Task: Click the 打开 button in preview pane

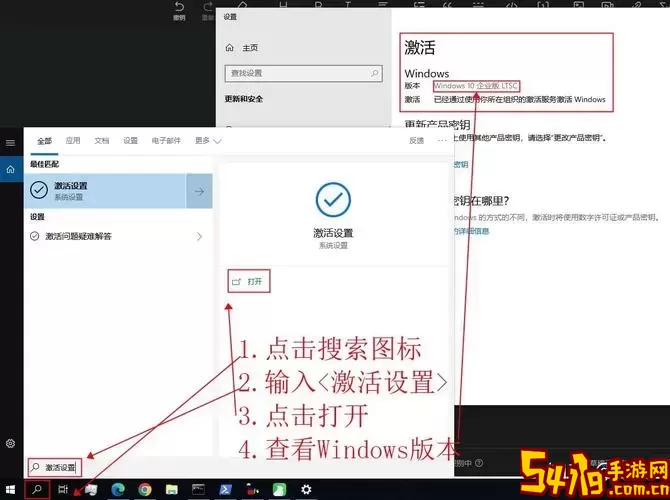Action: pos(249,281)
